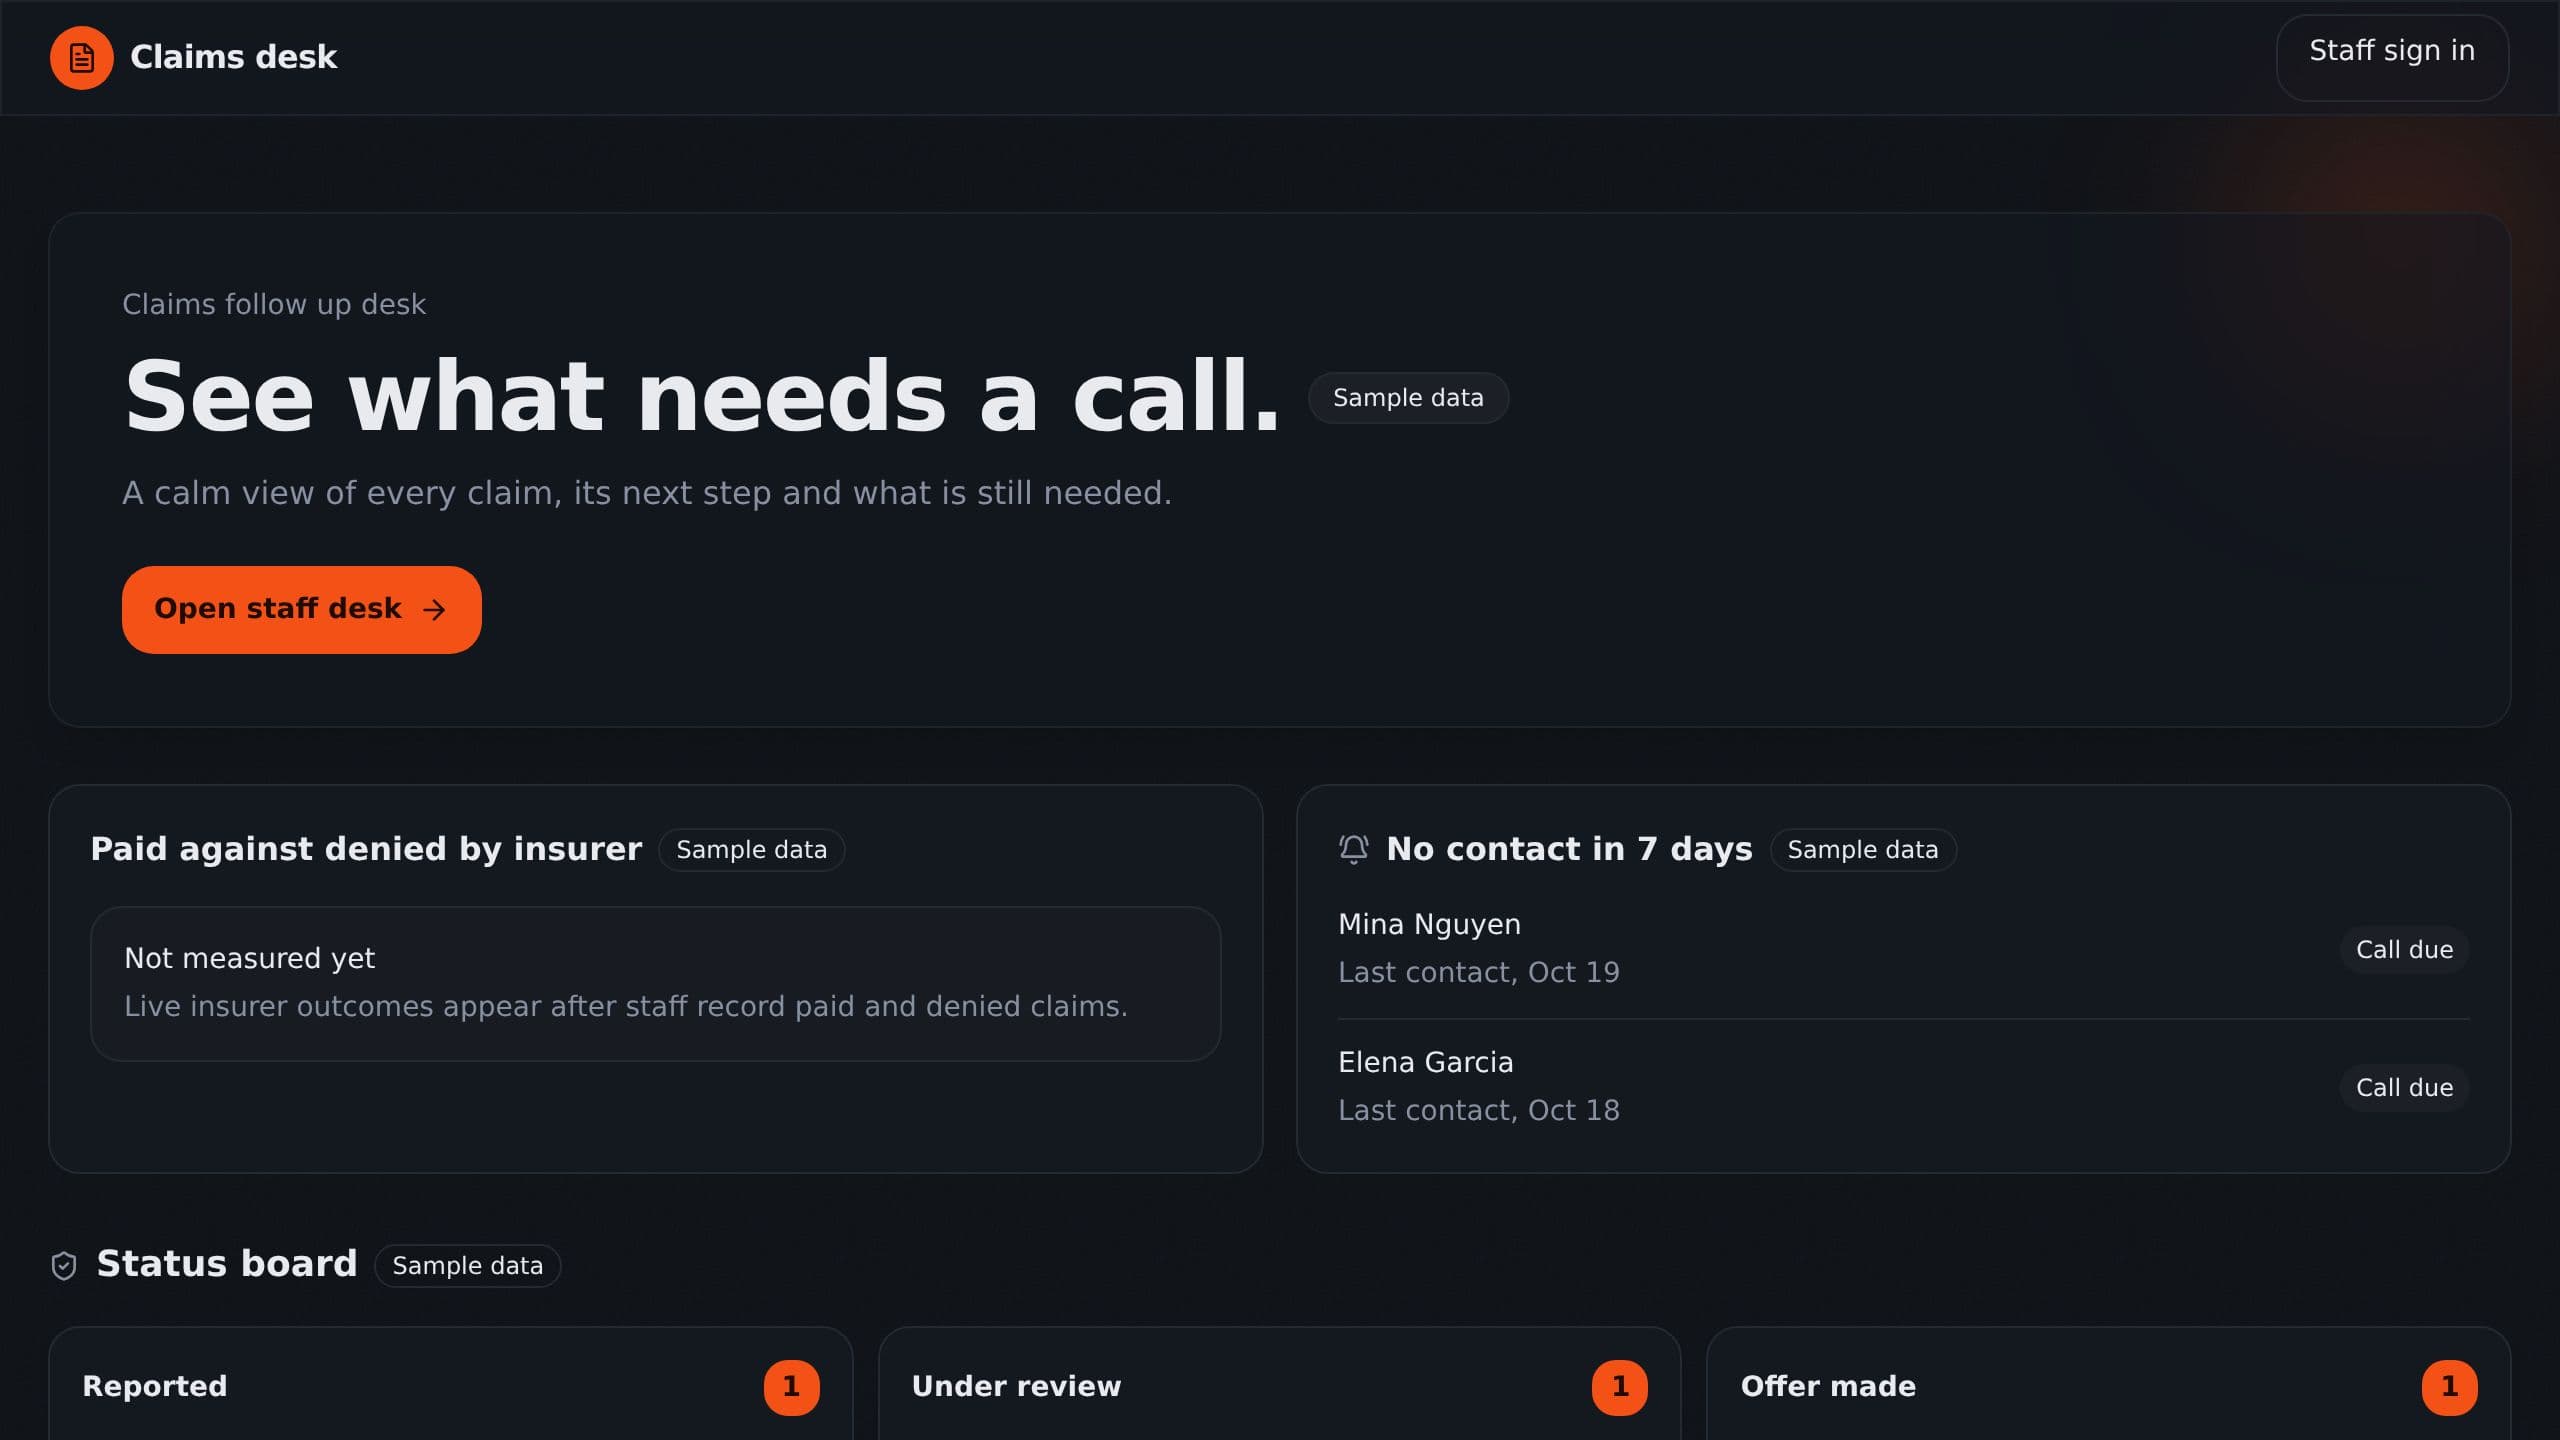Click the count badge in the Reported column
This screenshot has height=1440, width=2560.
(x=791, y=1387)
